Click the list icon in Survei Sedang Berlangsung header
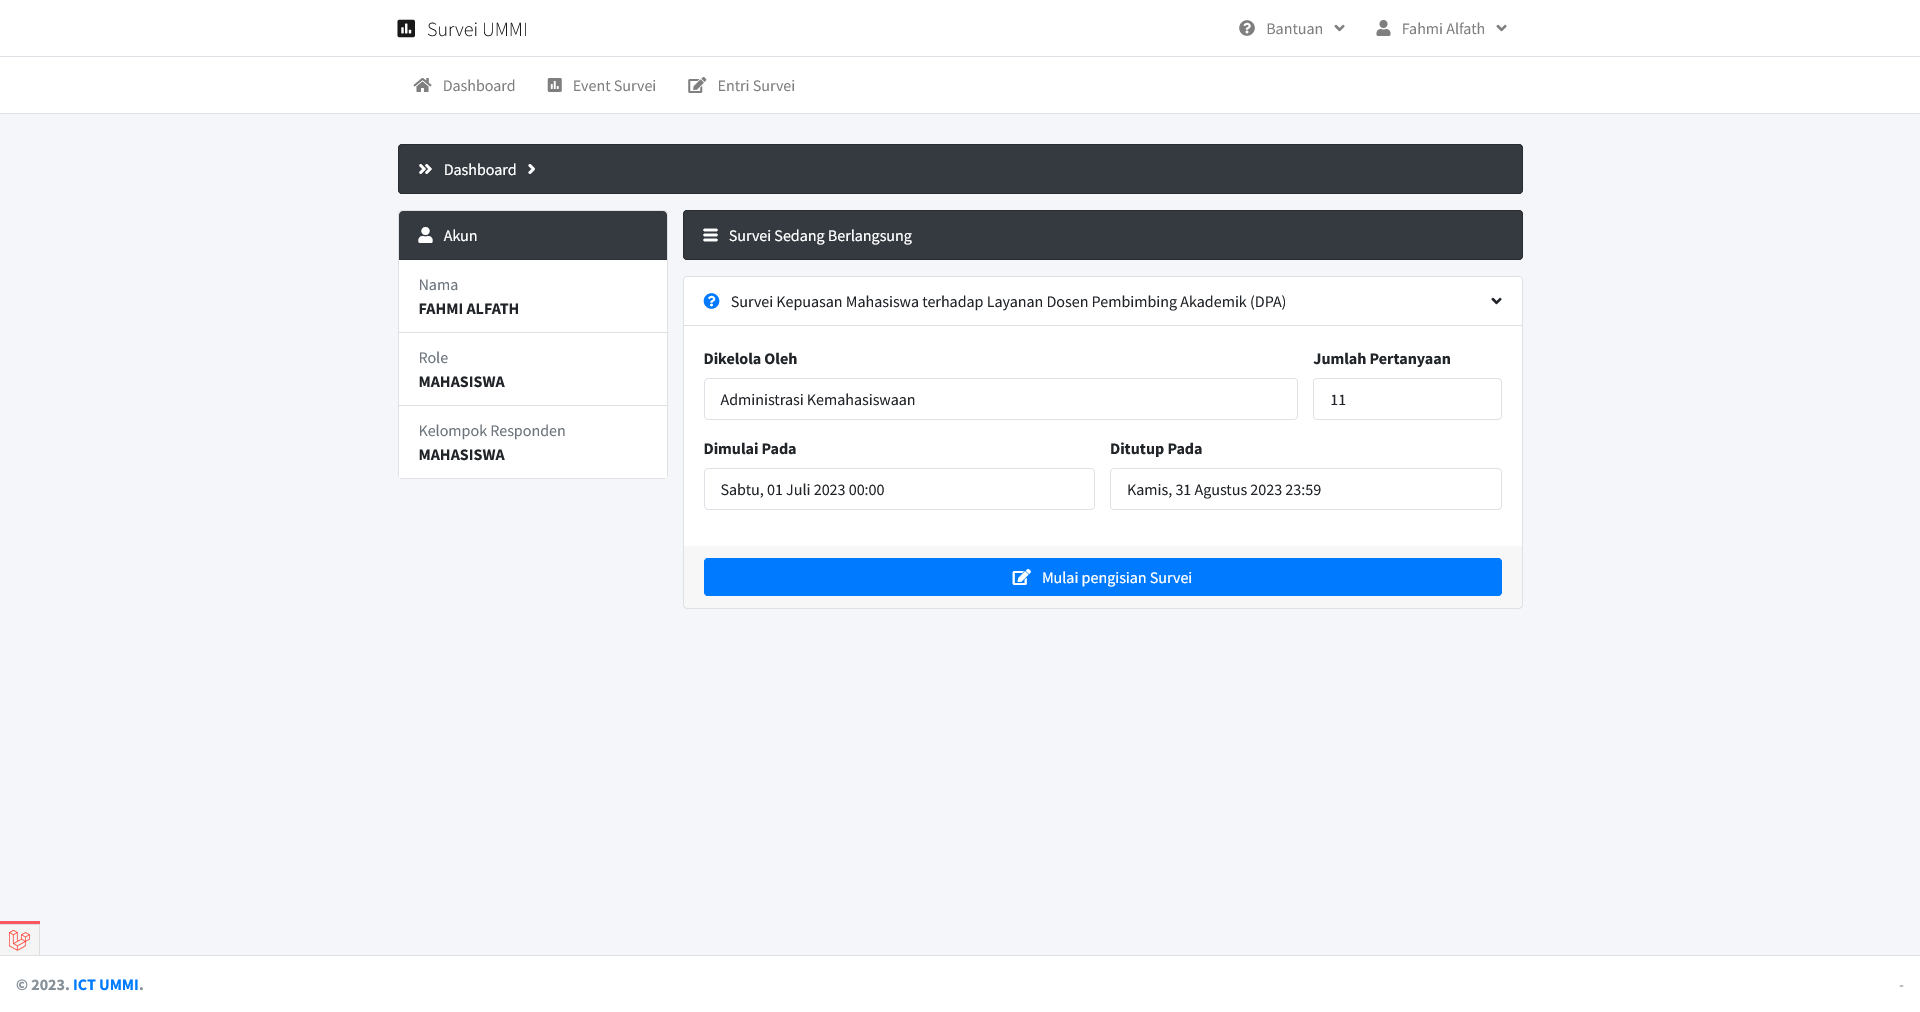This screenshot has height=1012, width=1920. [710, 236]
